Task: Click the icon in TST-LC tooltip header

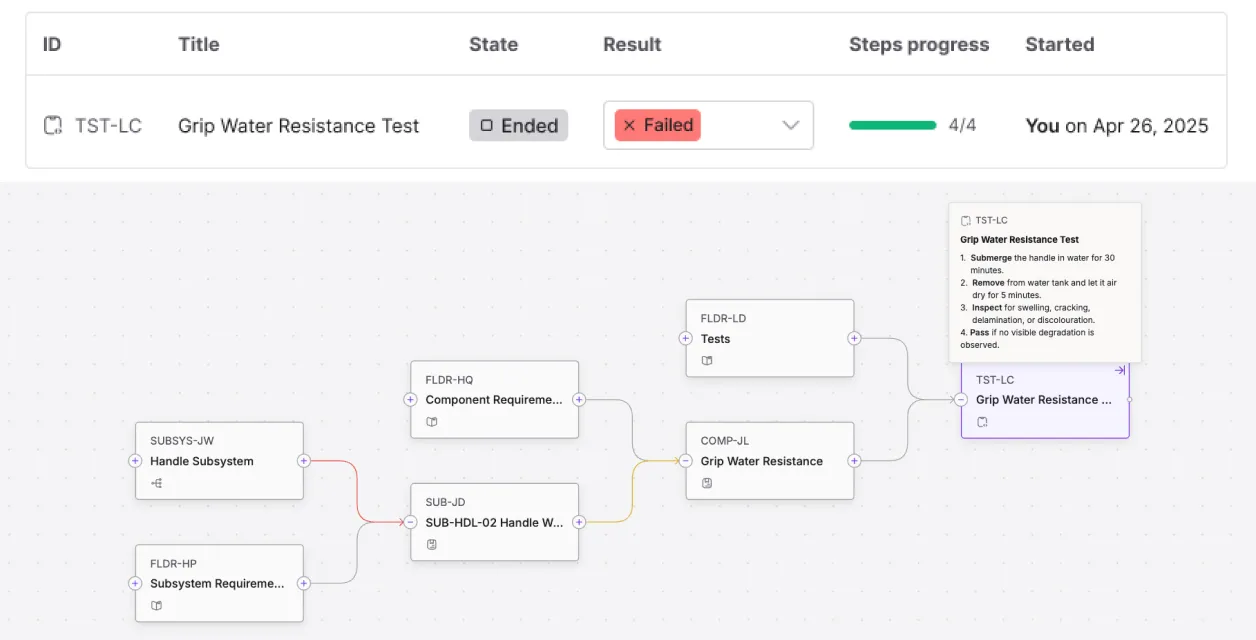Action: 965,220
